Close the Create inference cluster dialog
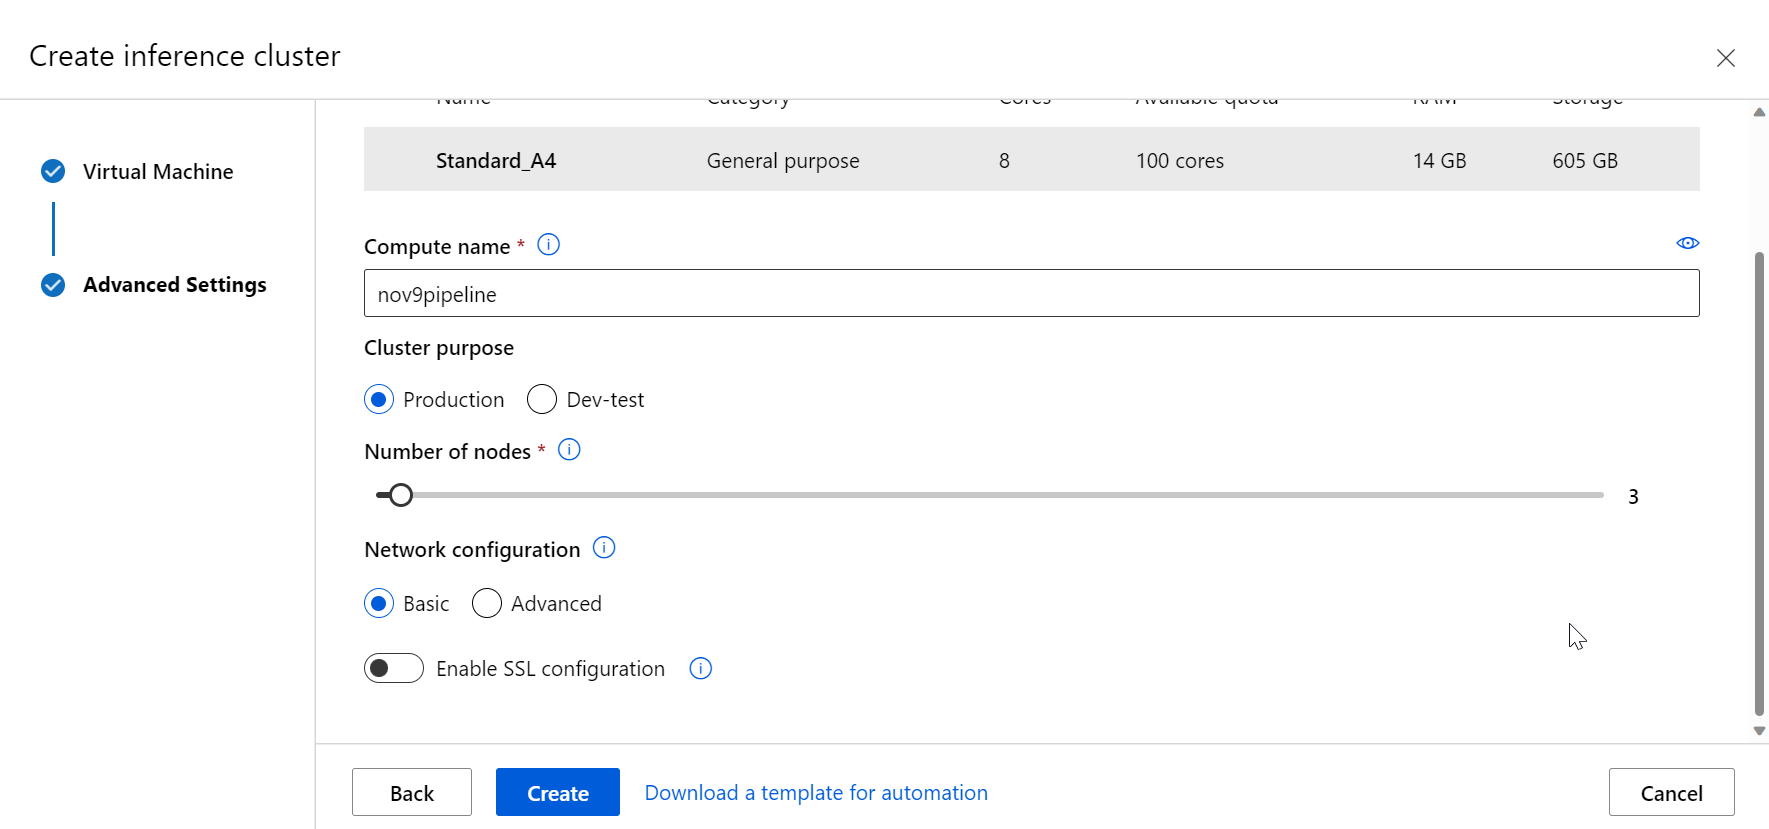 [1725, 58]
